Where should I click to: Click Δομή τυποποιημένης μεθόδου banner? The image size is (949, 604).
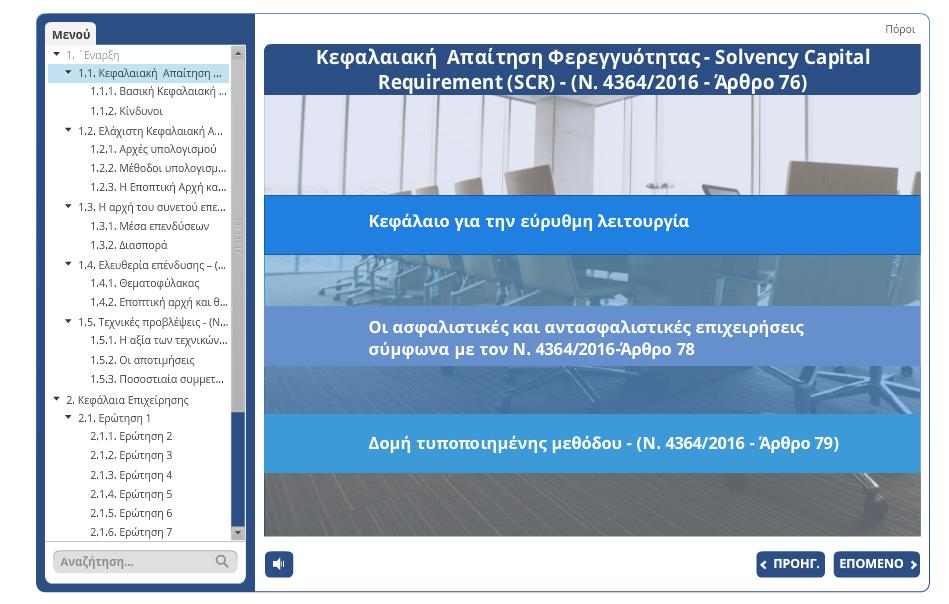click(592, 444)
